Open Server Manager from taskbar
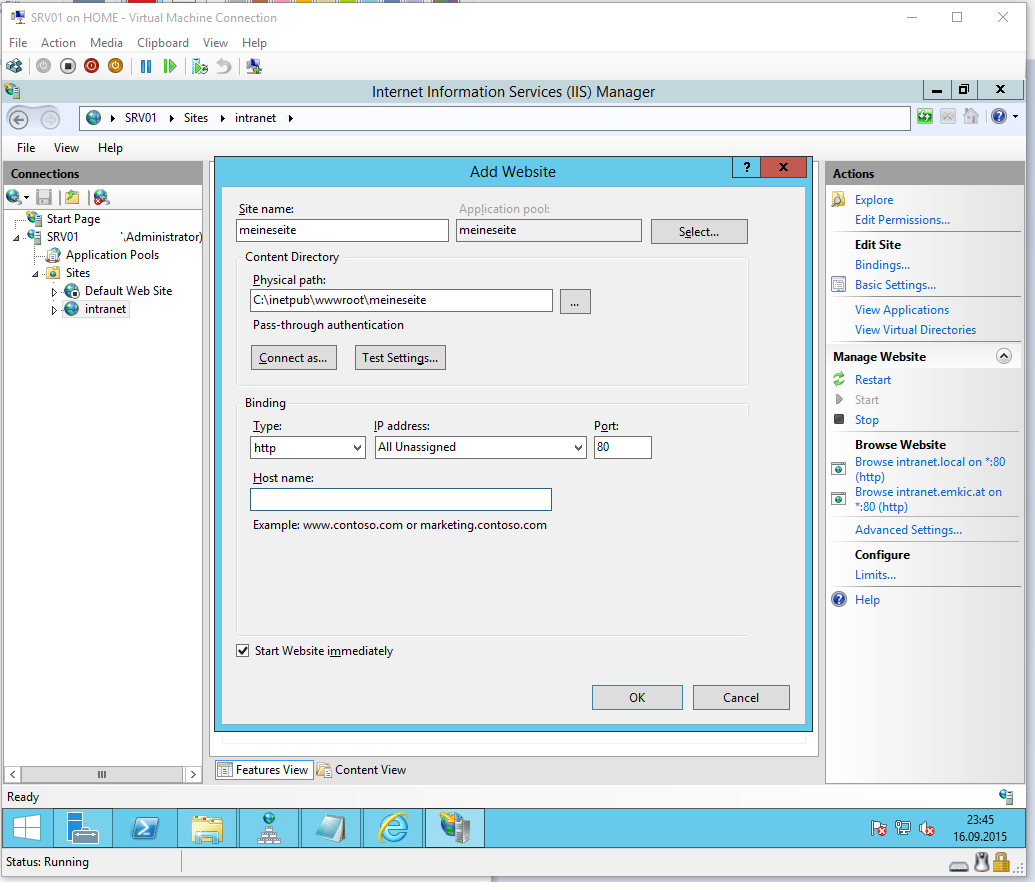This screenshot has height=890, width=1035. pyautogui.click(x=82, y=828)
